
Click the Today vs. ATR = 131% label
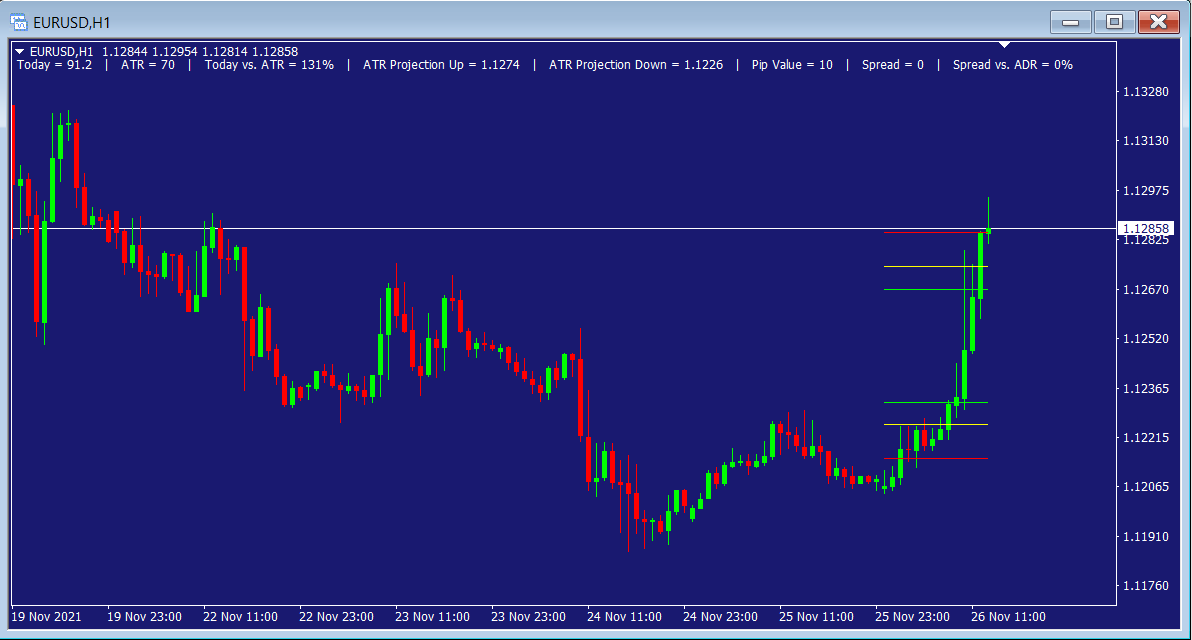click(x=268, y=65)
